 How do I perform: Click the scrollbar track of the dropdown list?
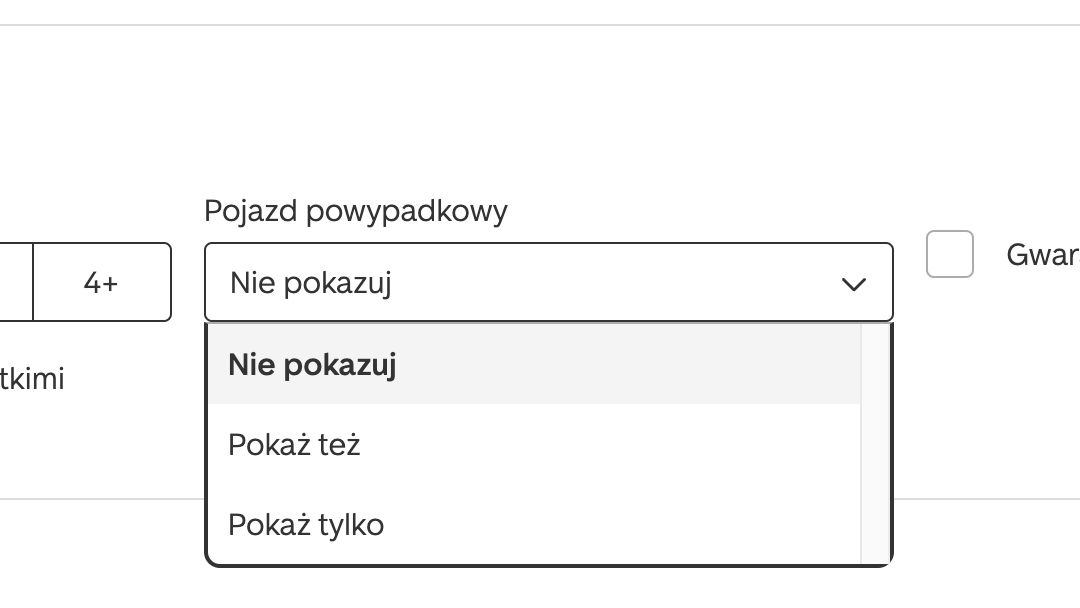[x=875, y=444]
